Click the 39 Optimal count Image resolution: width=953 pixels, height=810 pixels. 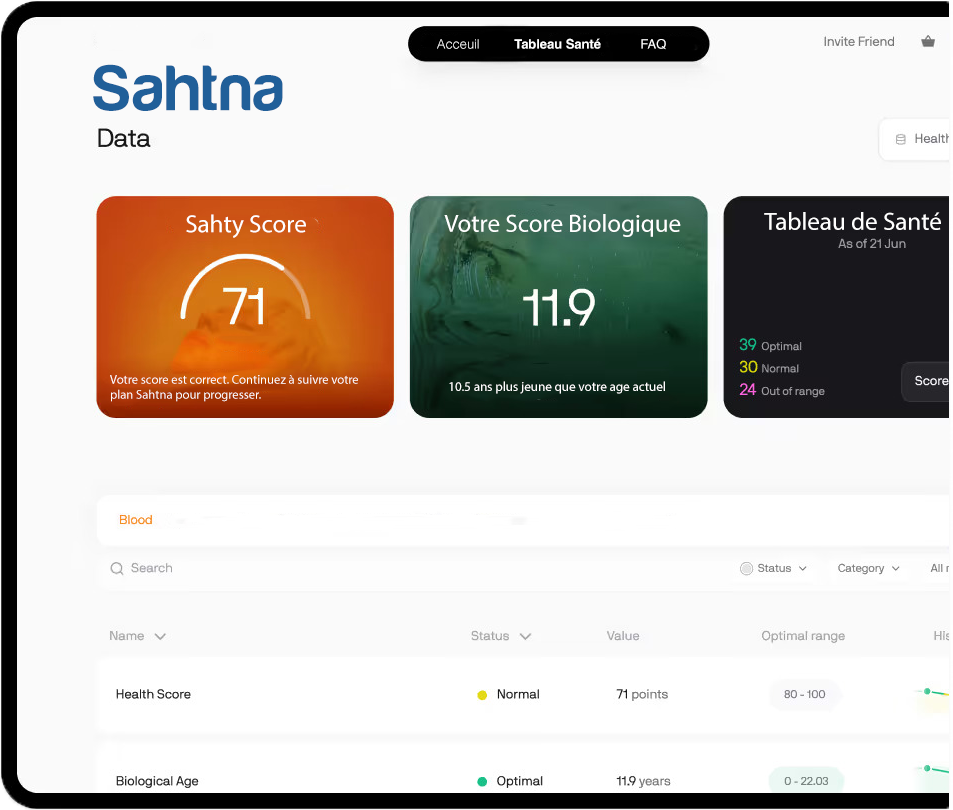tap(770, 345)
